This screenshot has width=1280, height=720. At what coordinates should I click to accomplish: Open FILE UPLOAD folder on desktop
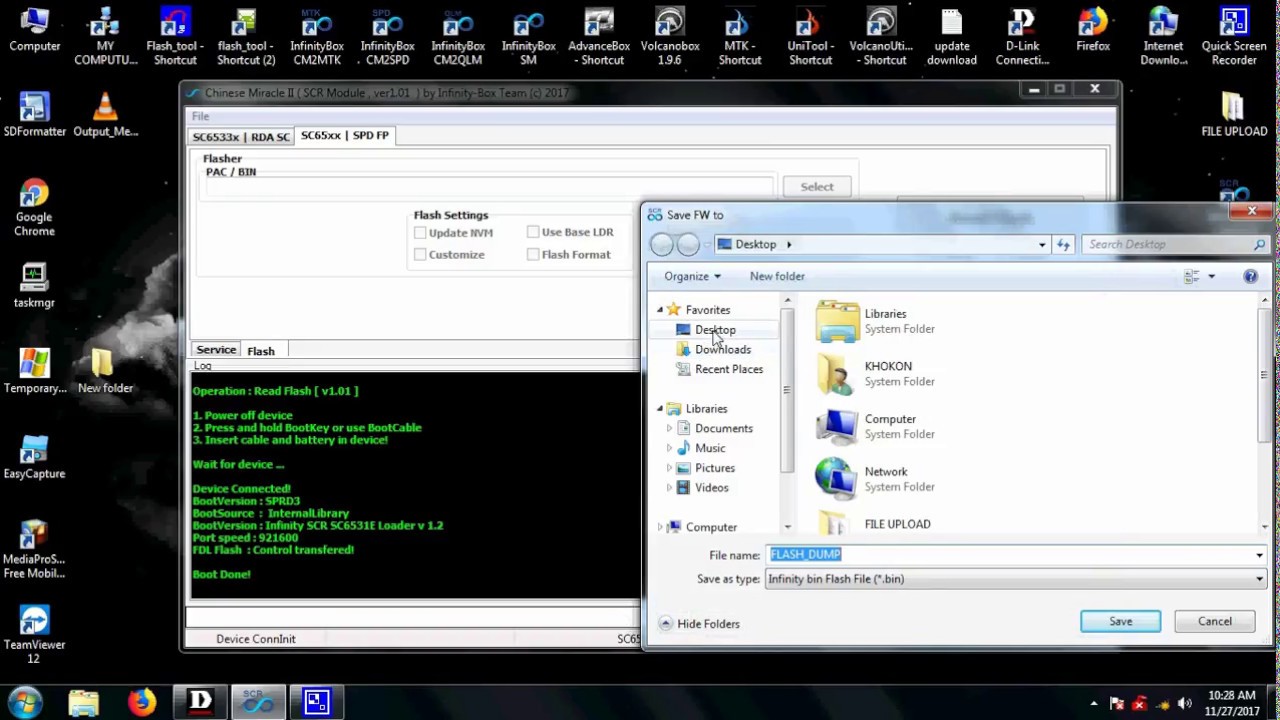[x=1234, y=116]
